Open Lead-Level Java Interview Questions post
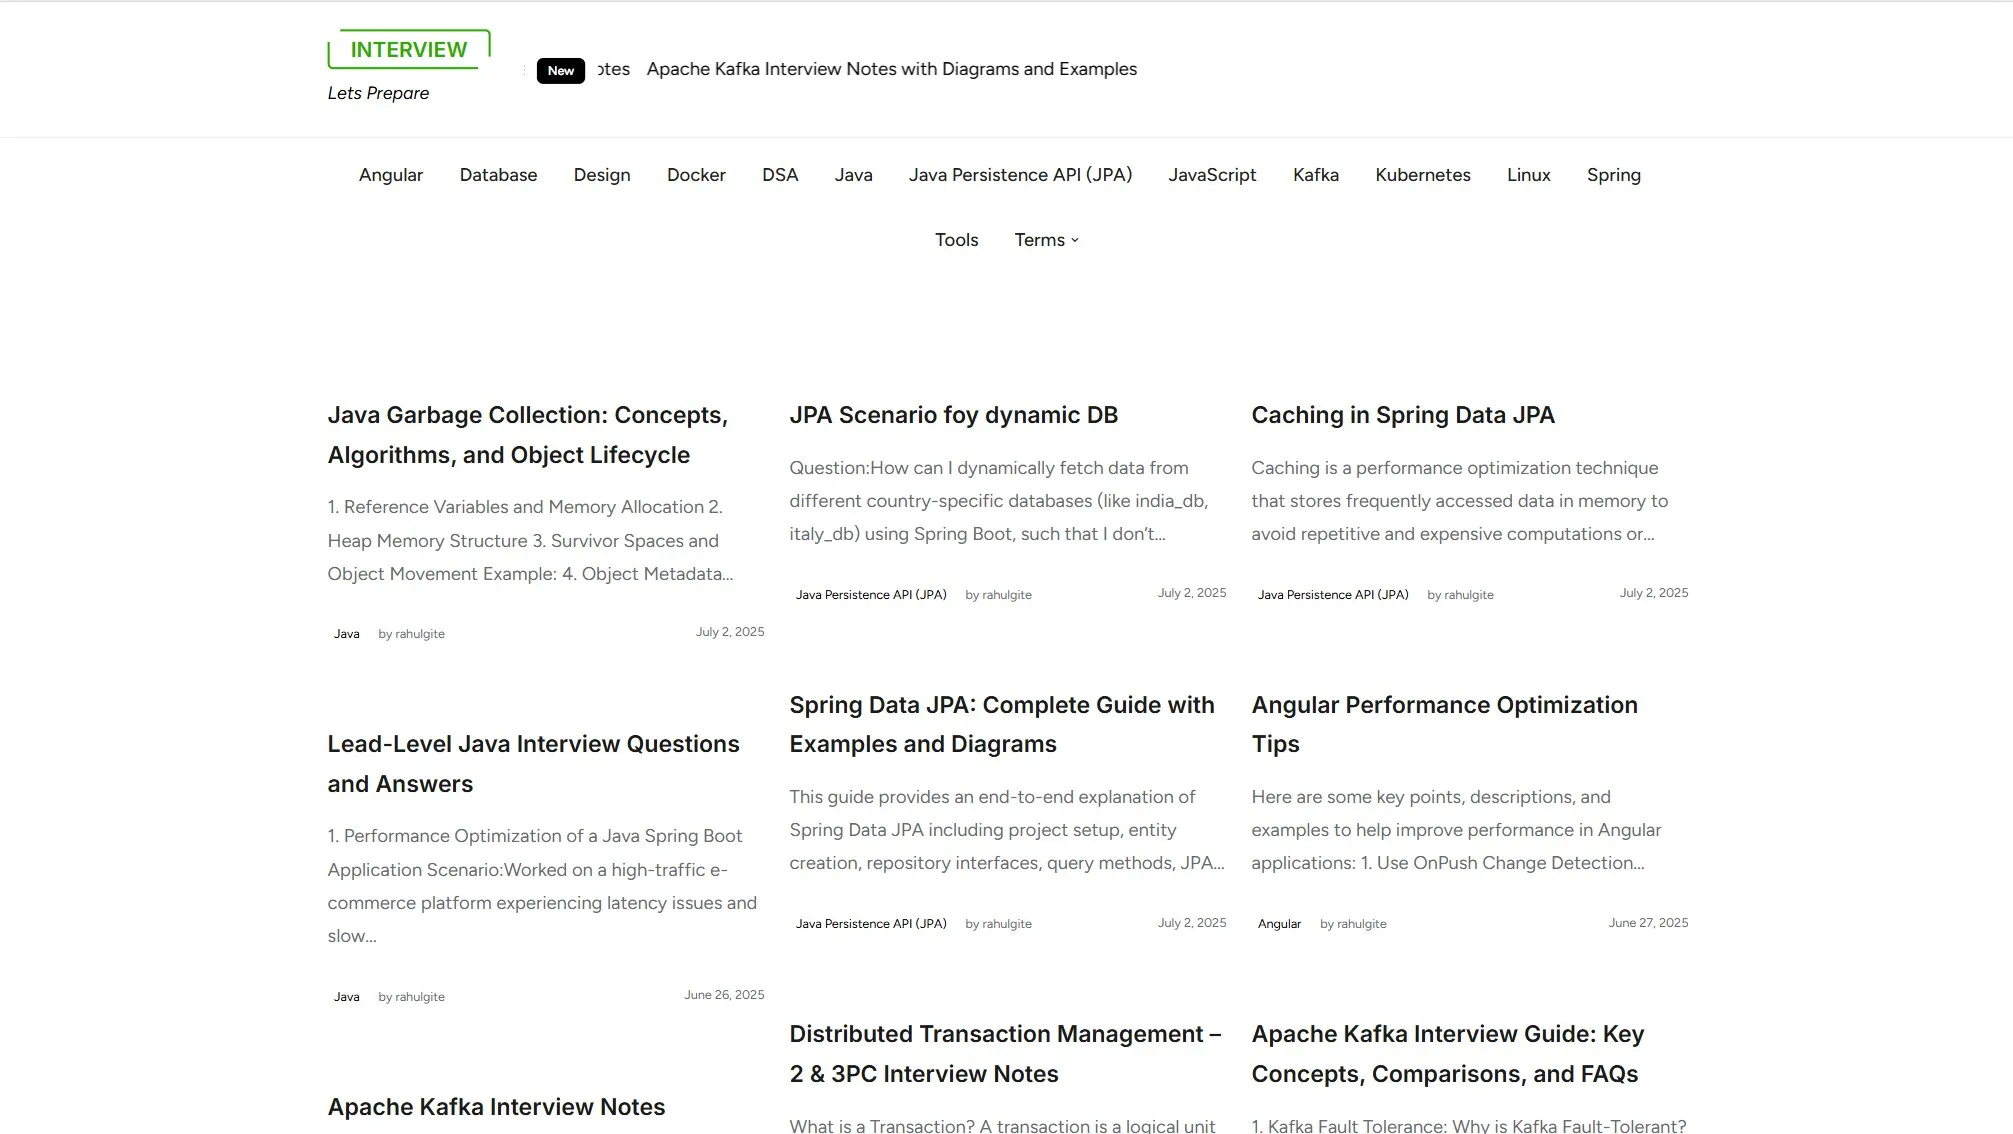Image resolution: width=2013 pixels, height=1134 pixels. tap(534, 764)
